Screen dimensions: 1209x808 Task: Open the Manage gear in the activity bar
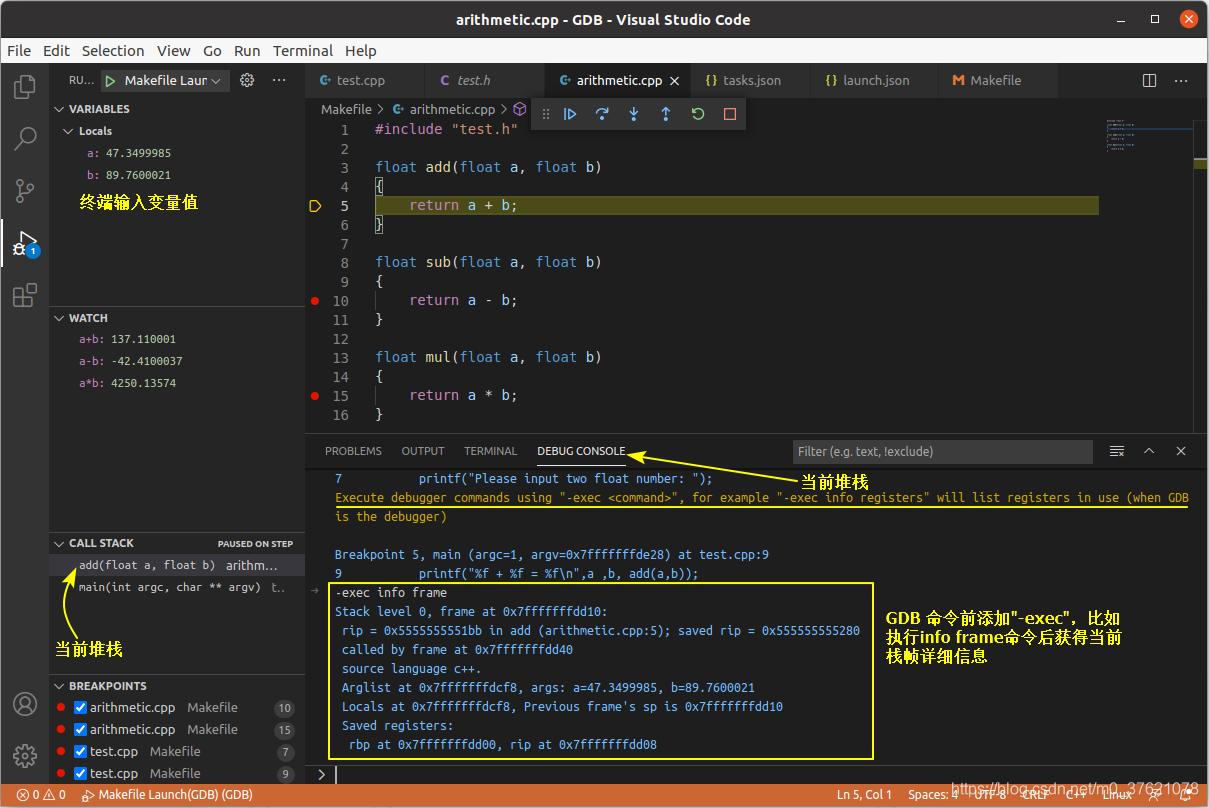point(25,755)
